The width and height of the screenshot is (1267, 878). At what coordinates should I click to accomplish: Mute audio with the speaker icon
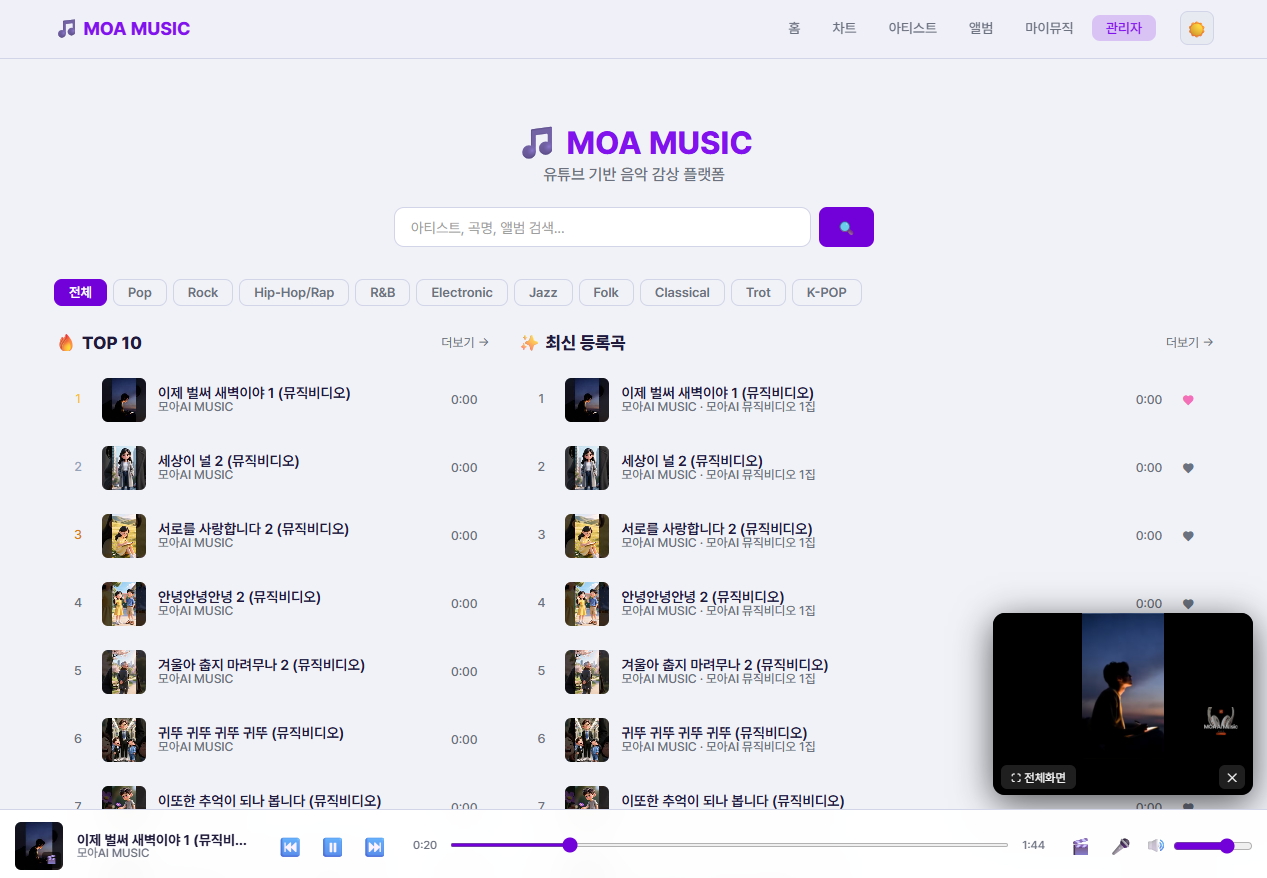tap(1156, 846)
